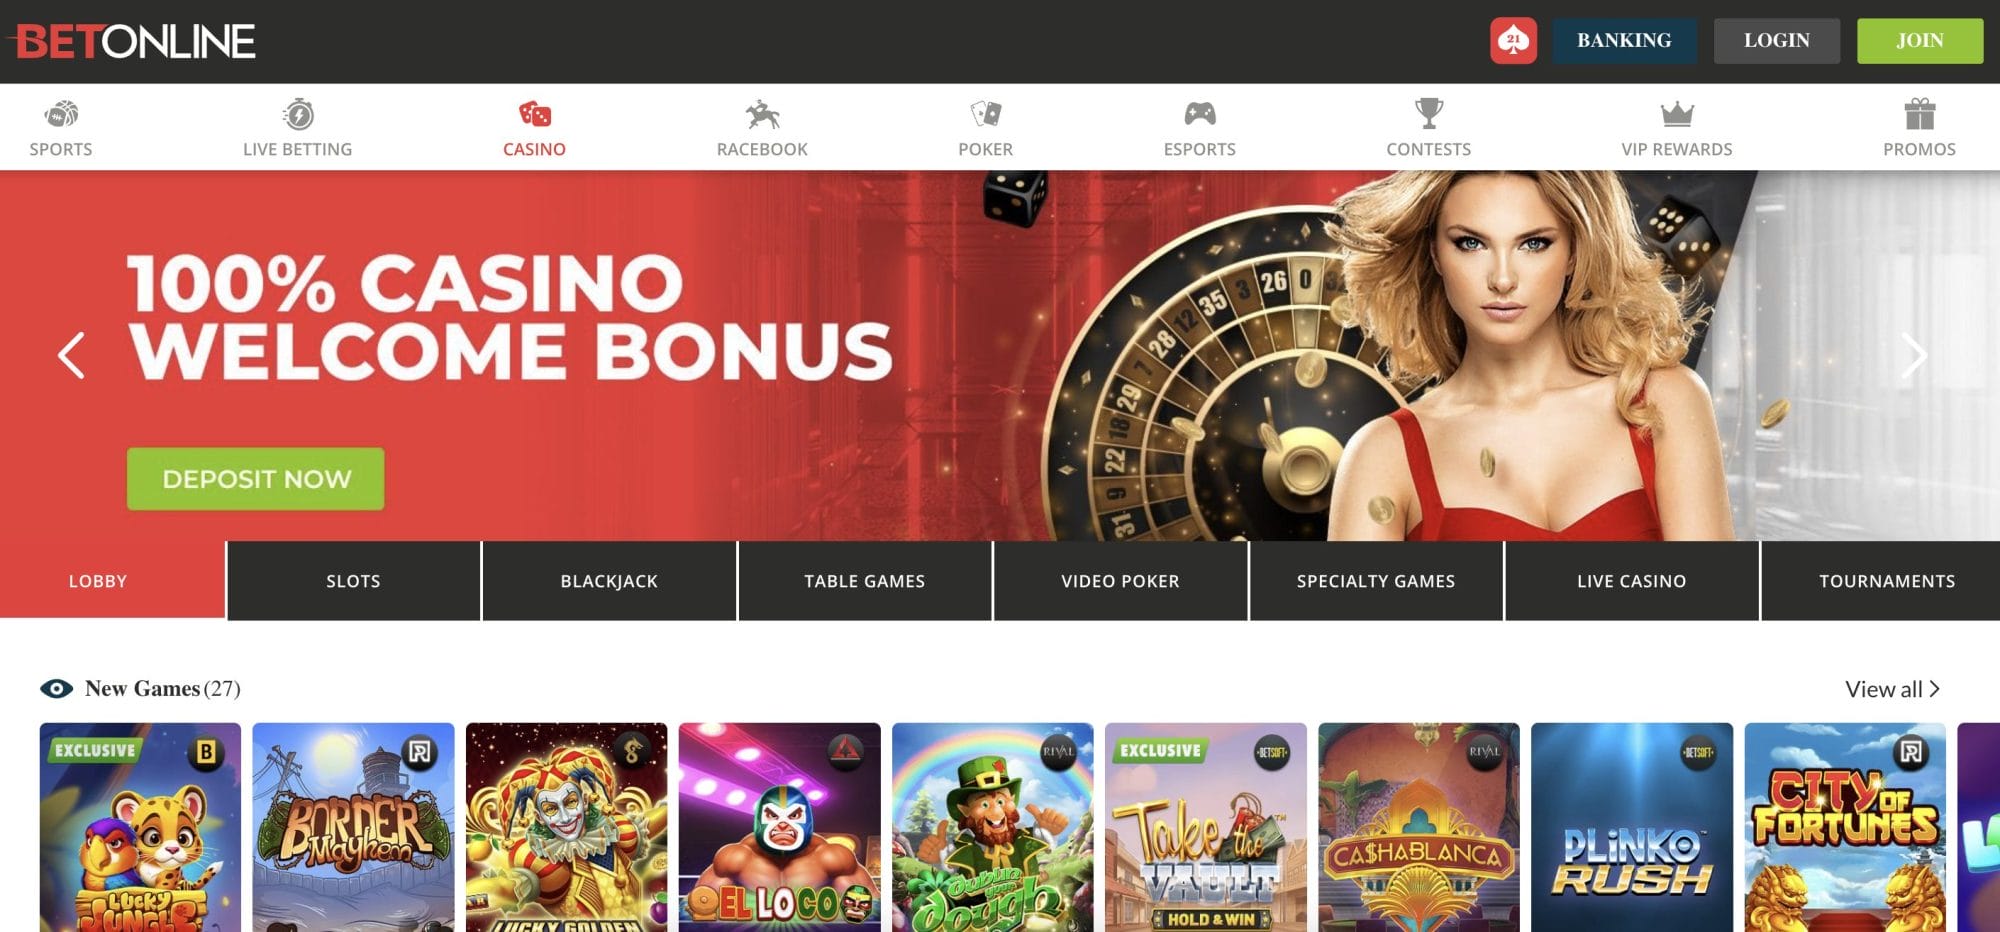Image resolution: width=2000 pixels, height=932 pixels.
Task: Click the green Join button
Action: [x=1920, y=41]
